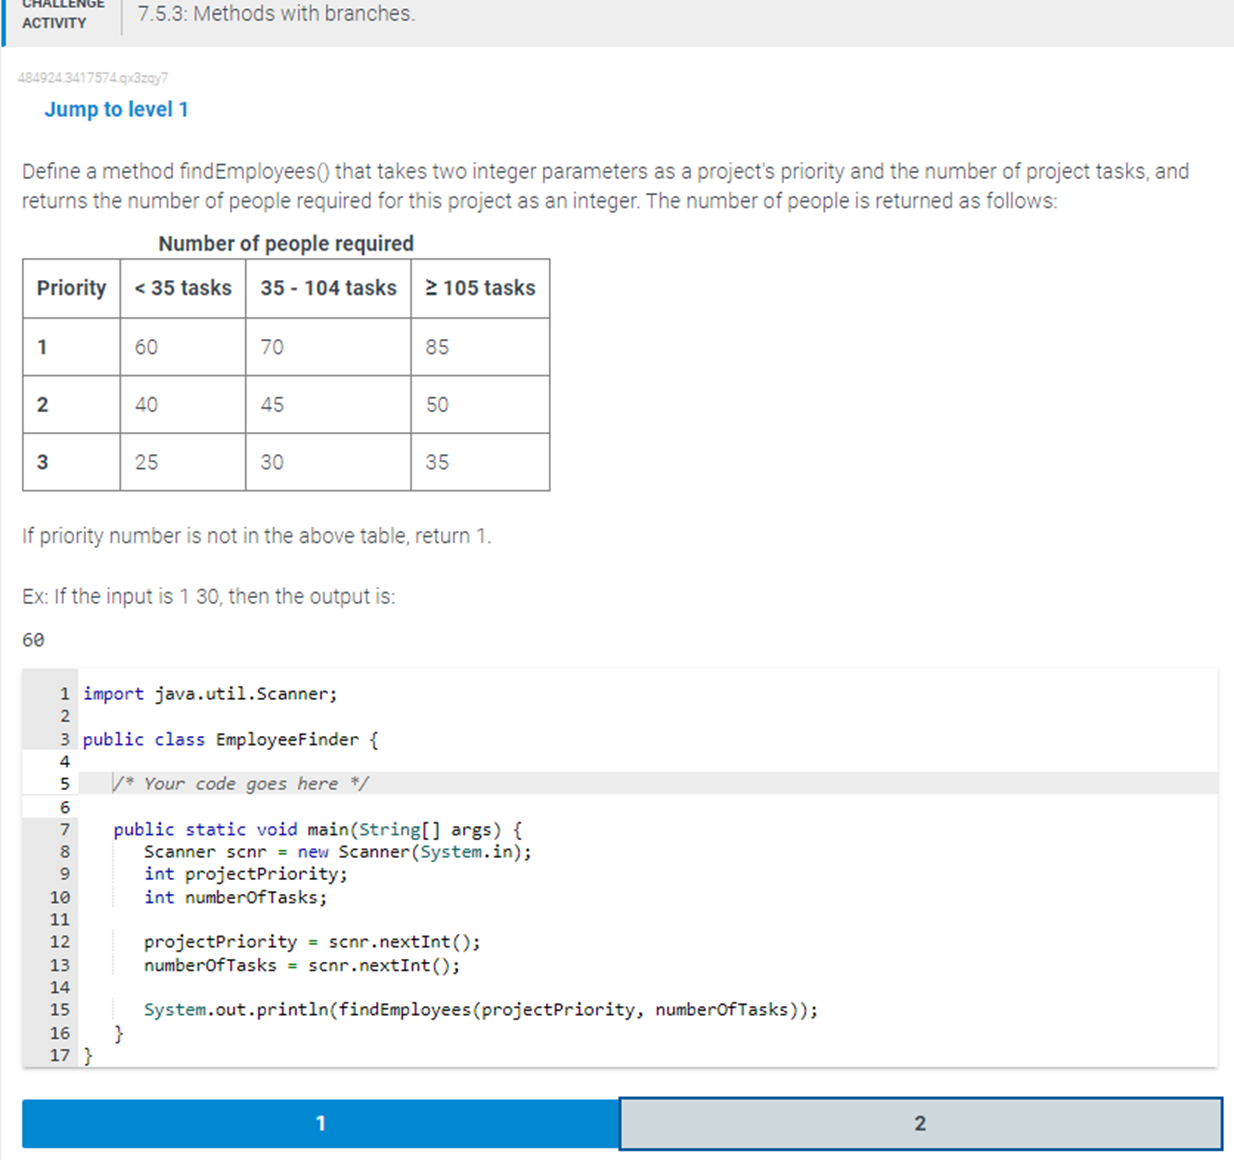Select level 1 tab button

321,1123
